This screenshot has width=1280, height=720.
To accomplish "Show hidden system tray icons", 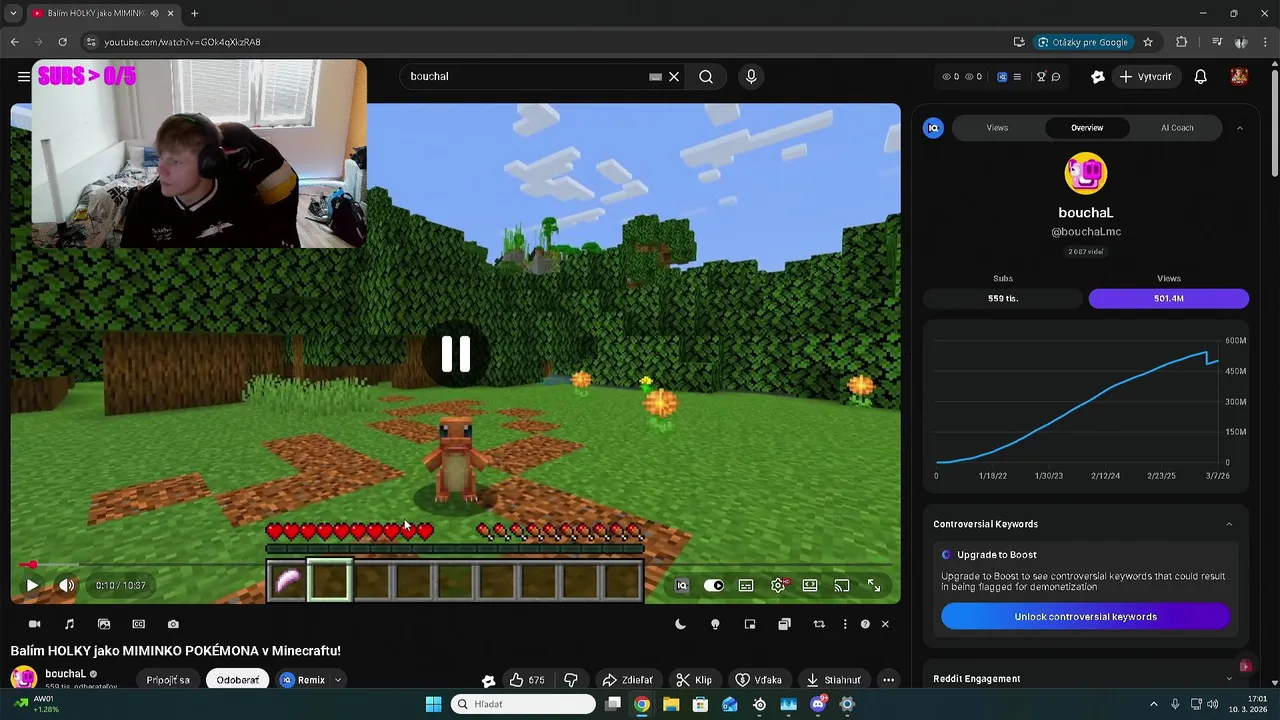I will click(x=1153, y=704).
